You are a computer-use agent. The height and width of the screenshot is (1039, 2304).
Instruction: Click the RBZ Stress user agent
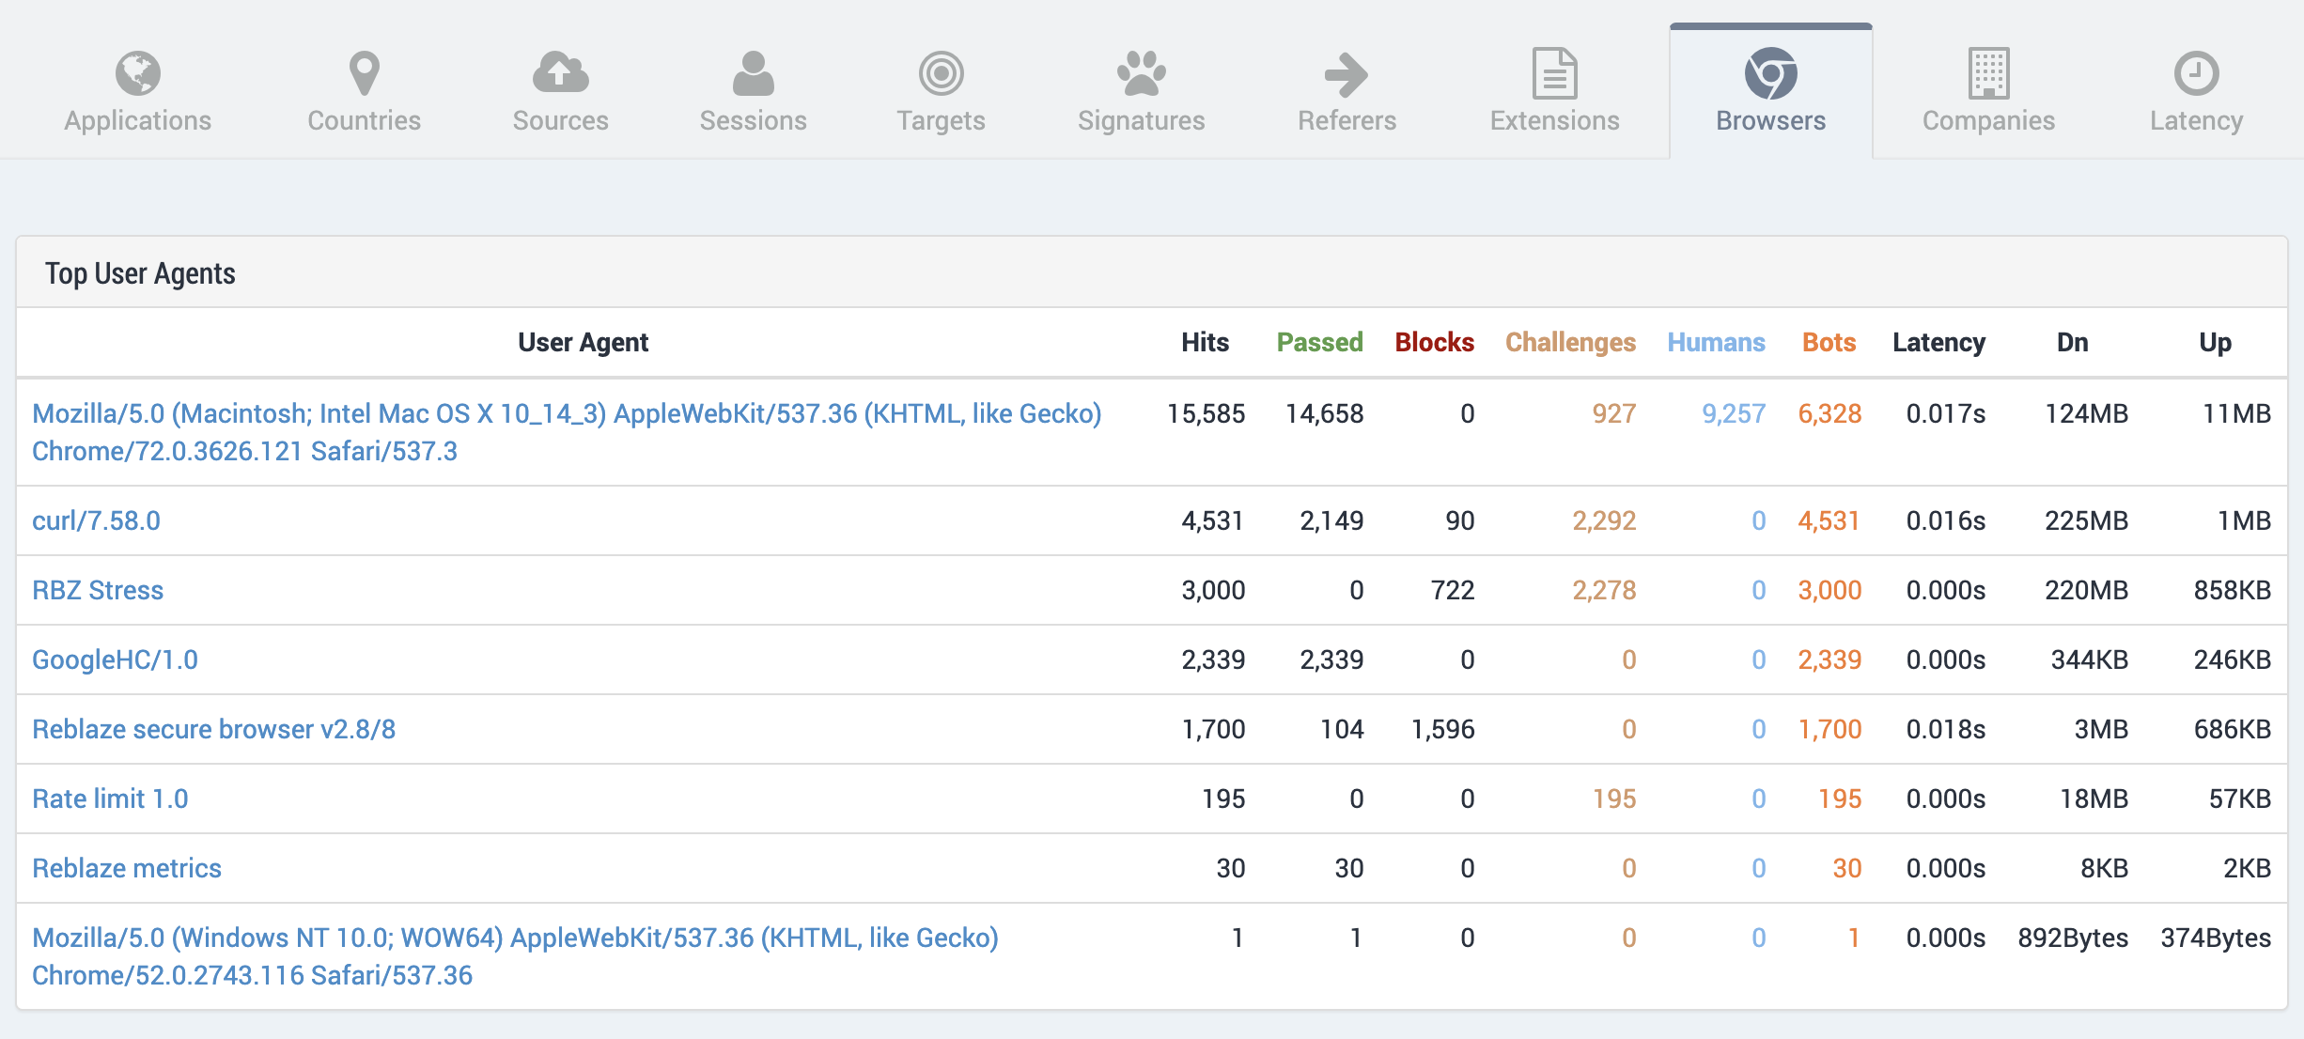[98, 590]
